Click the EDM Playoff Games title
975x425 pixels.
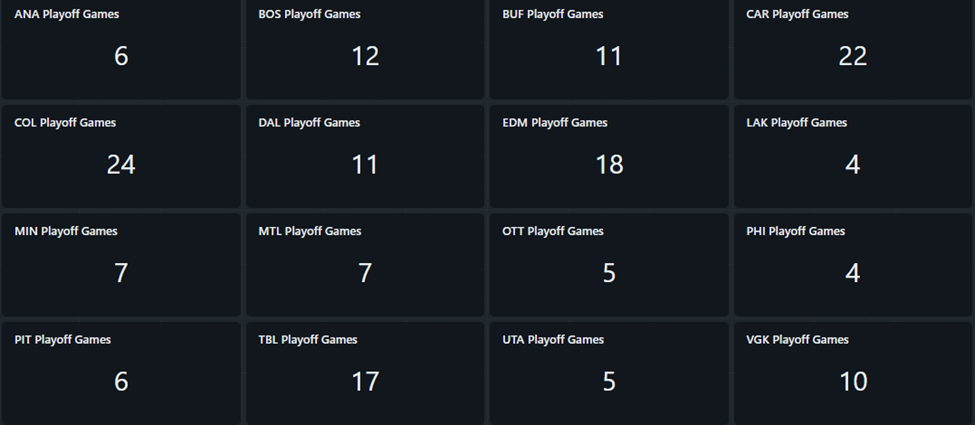click(x=554, y=123)
